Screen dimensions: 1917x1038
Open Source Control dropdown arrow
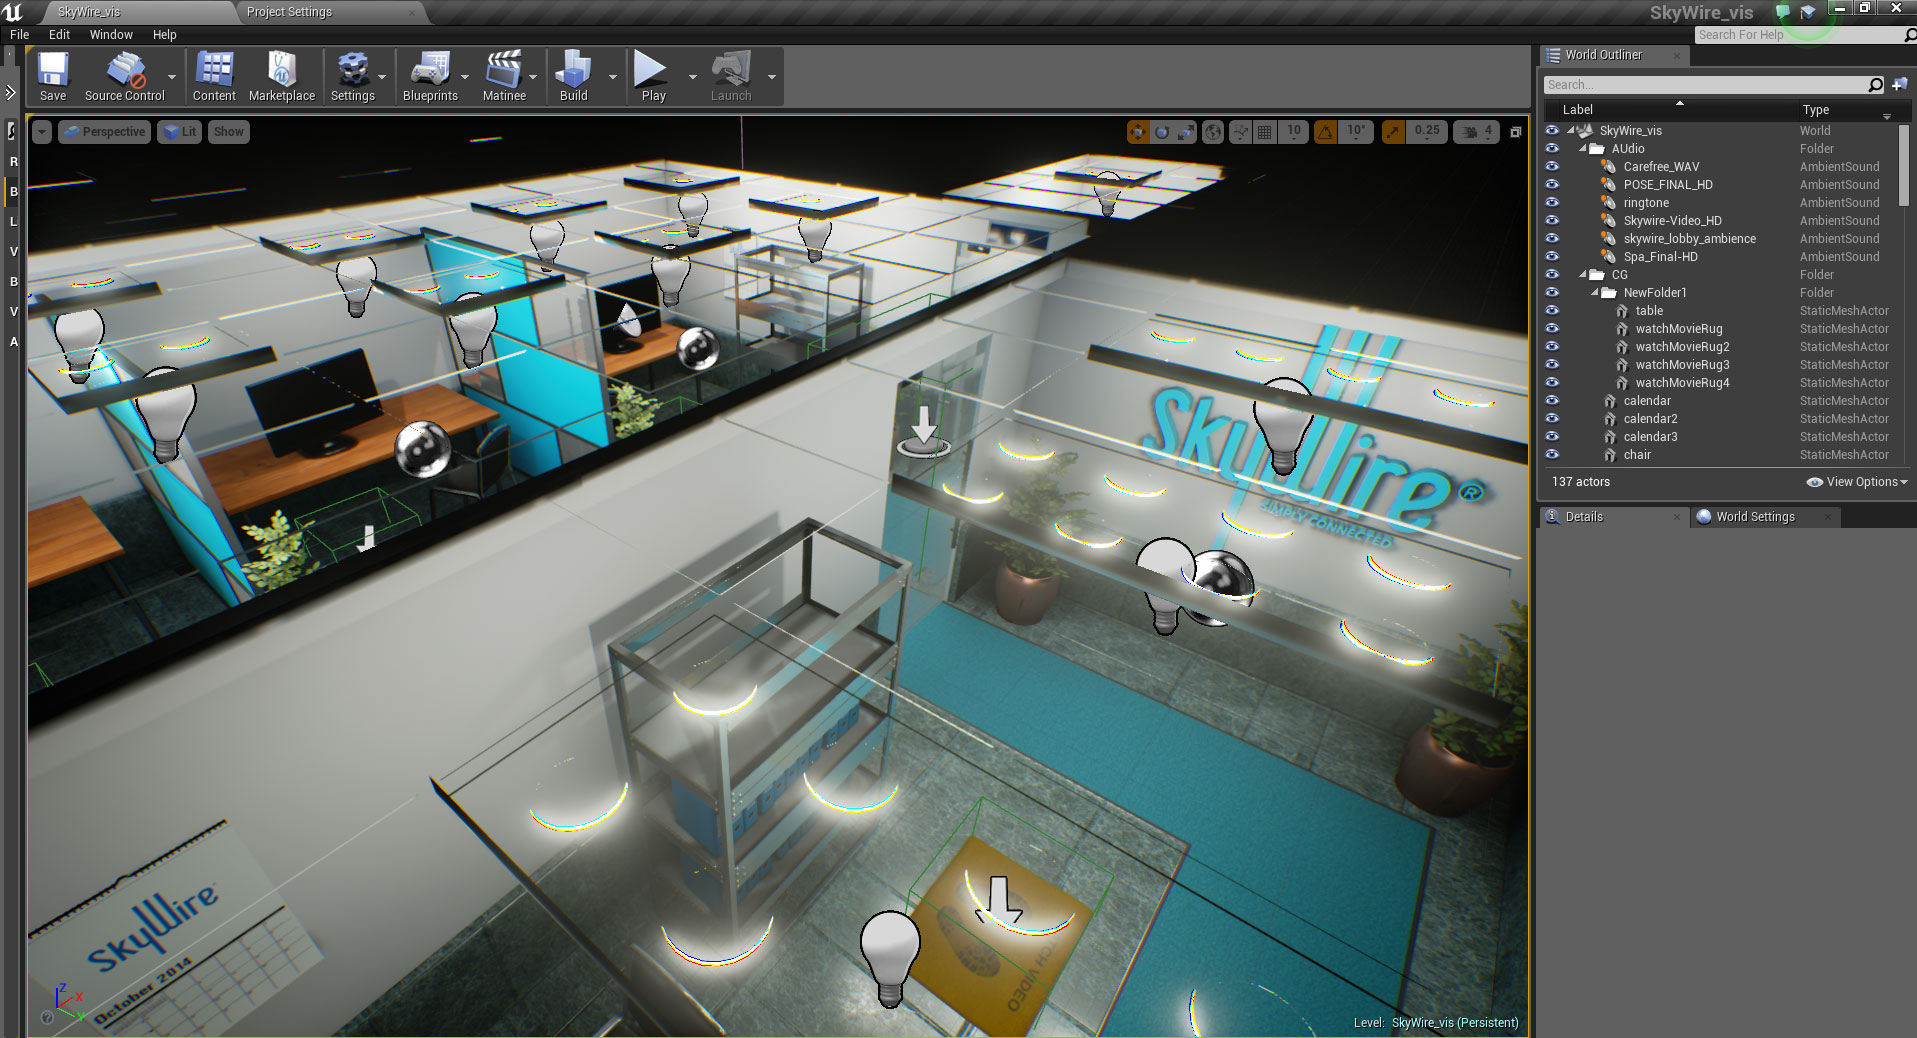[172, 77]
